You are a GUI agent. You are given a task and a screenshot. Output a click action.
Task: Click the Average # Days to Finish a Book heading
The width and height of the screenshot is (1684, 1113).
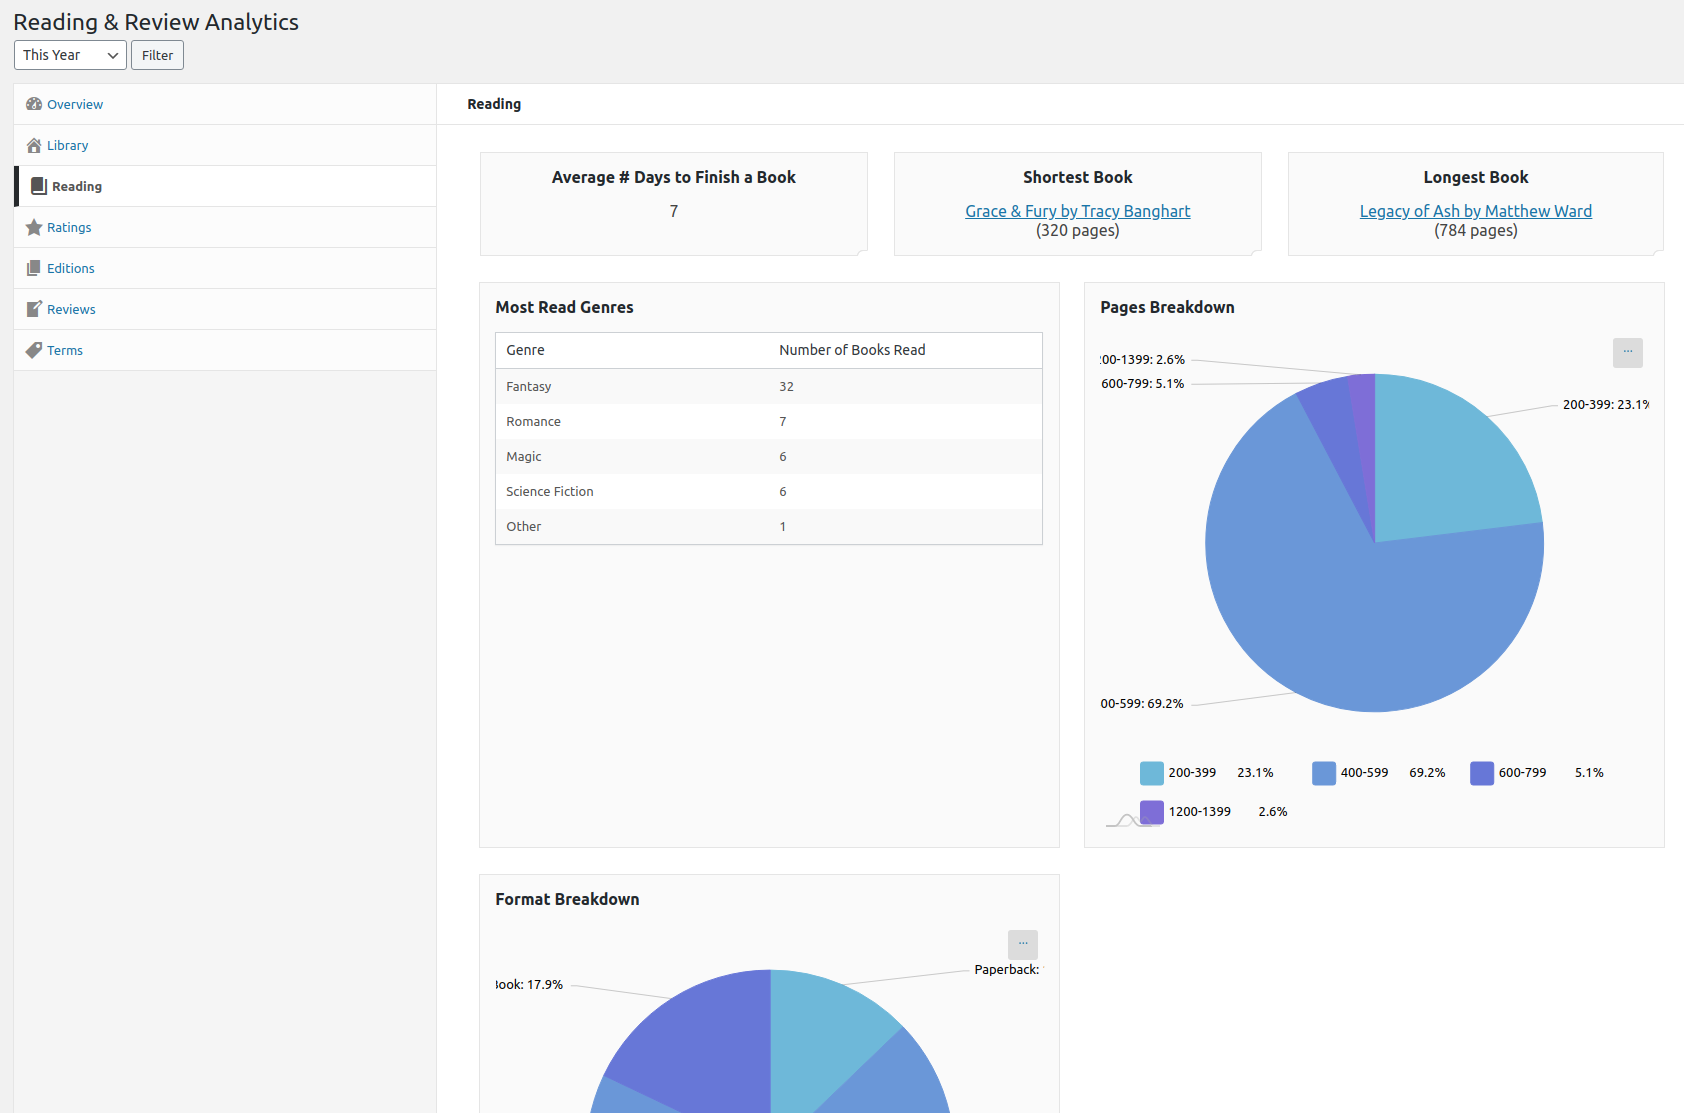click(673, 177)
